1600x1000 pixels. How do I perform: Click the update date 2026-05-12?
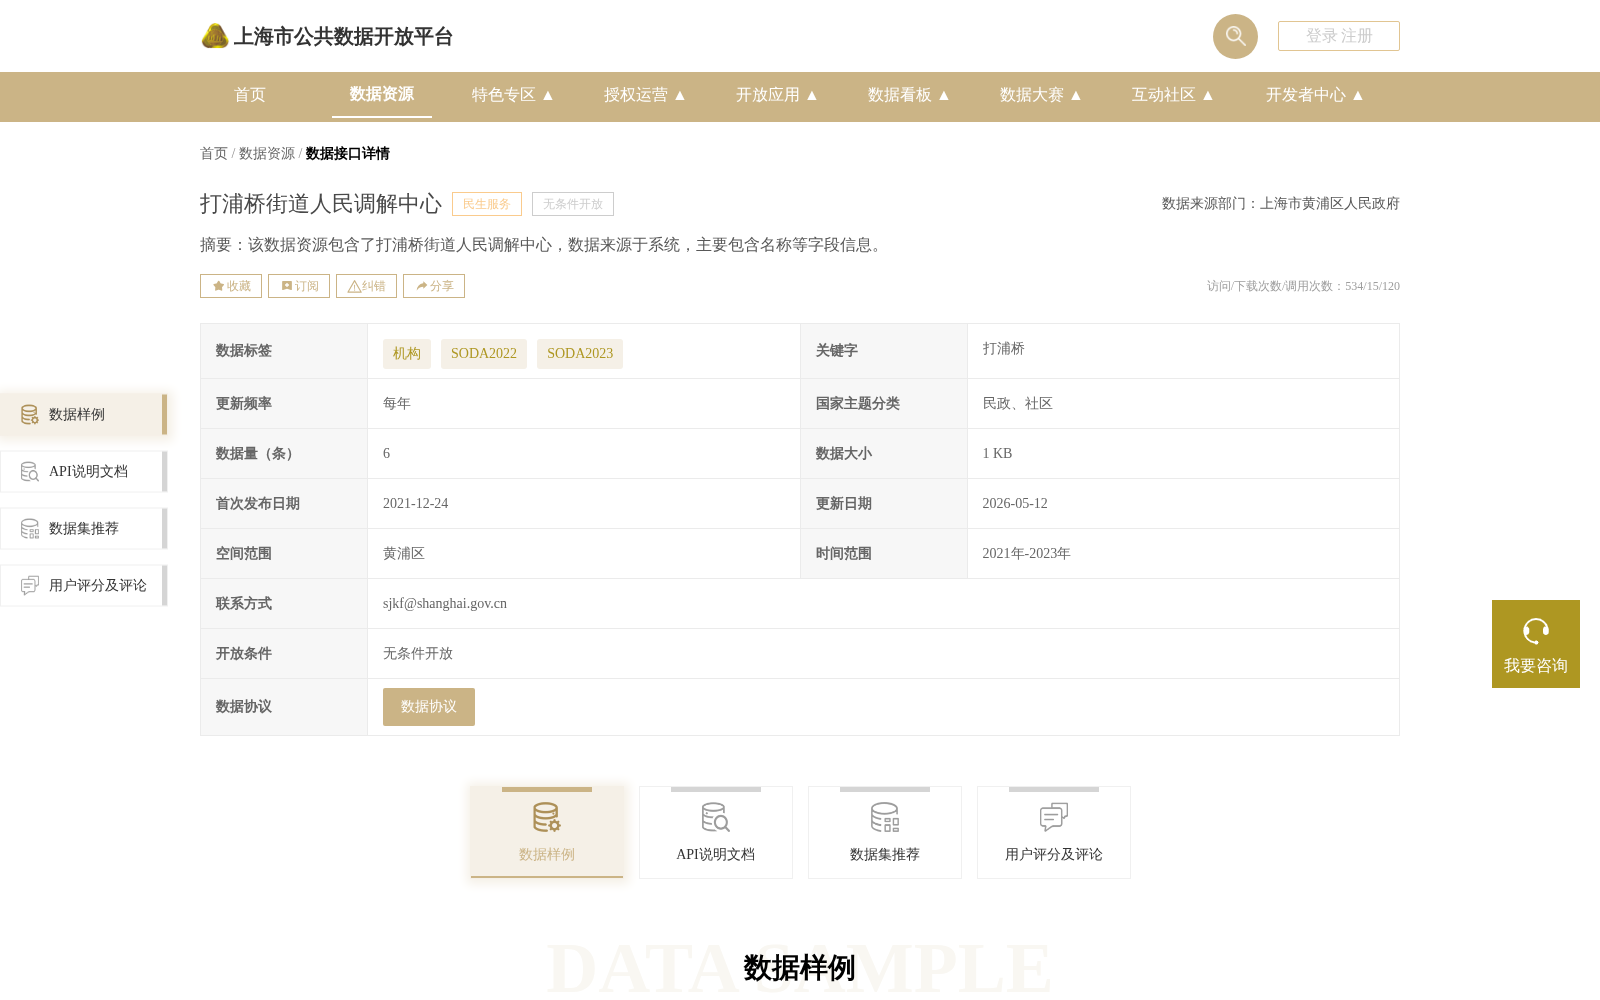coord(1015,504)
